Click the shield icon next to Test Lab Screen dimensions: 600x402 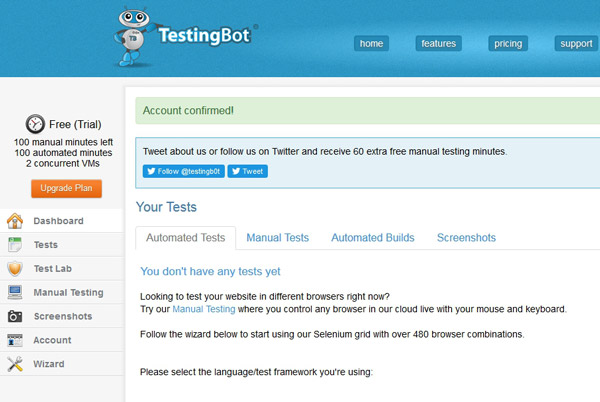point(15,269)
